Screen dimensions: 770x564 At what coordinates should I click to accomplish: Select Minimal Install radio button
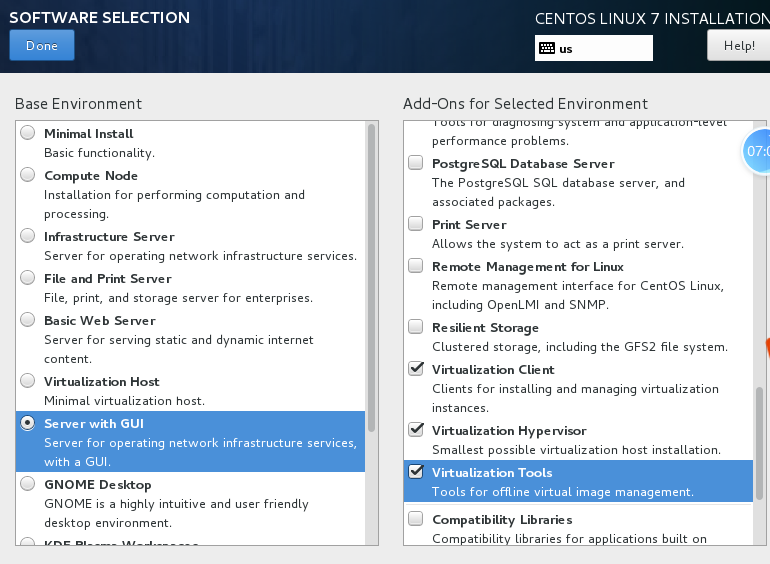click(x=27, y=133)
